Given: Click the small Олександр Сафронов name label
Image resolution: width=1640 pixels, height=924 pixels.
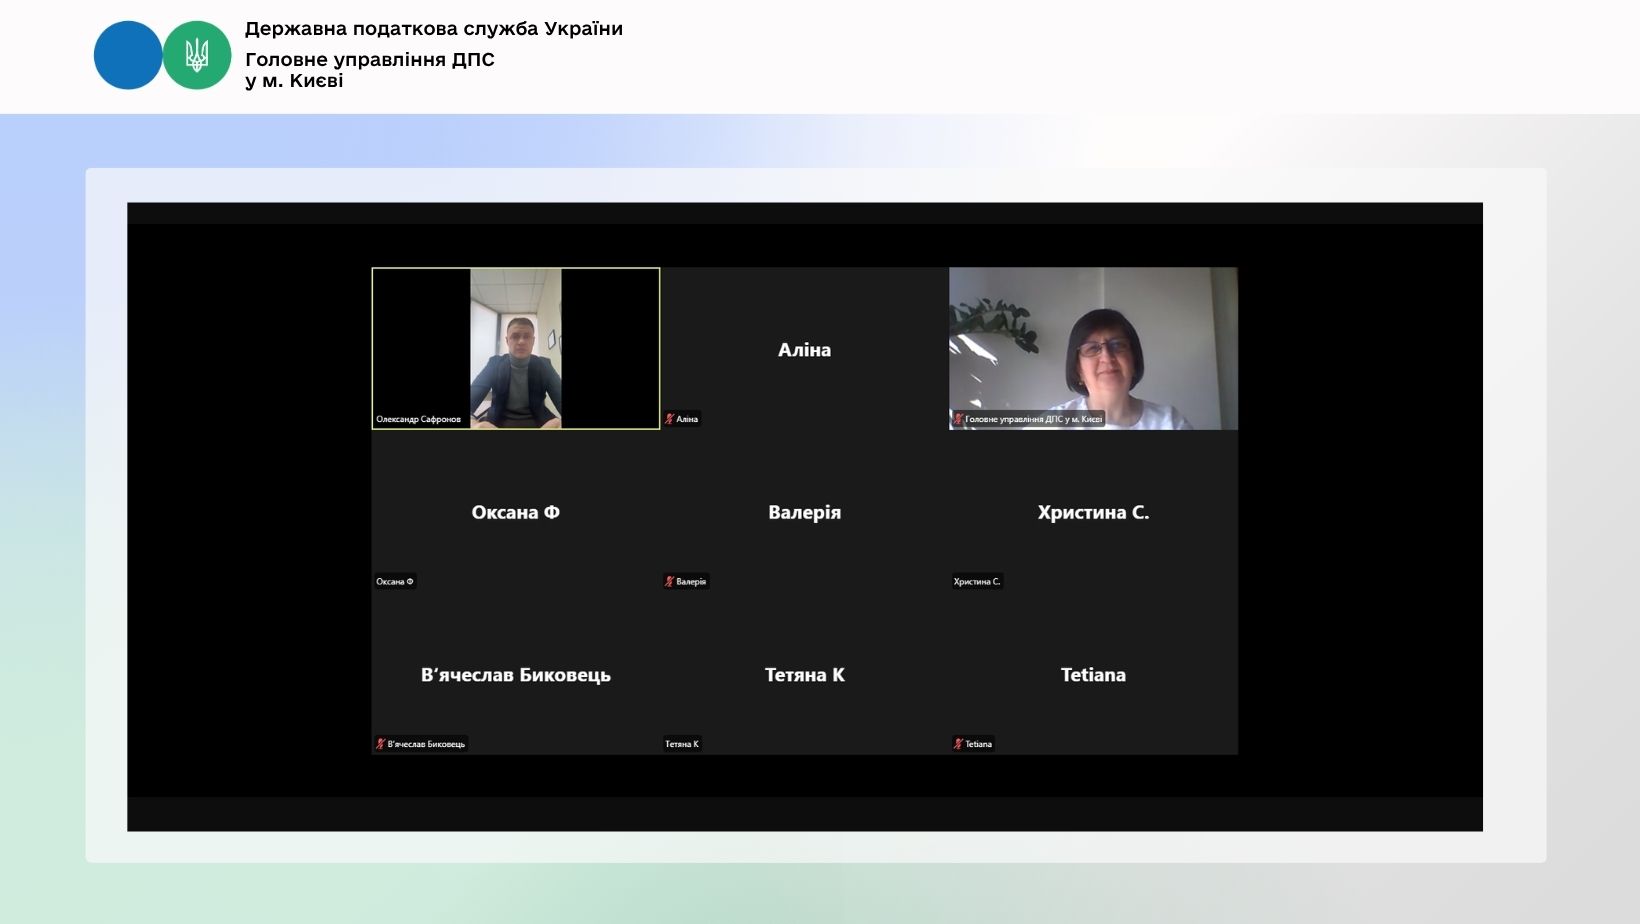Looking at the screenshot, I should (x=418, y=419).
